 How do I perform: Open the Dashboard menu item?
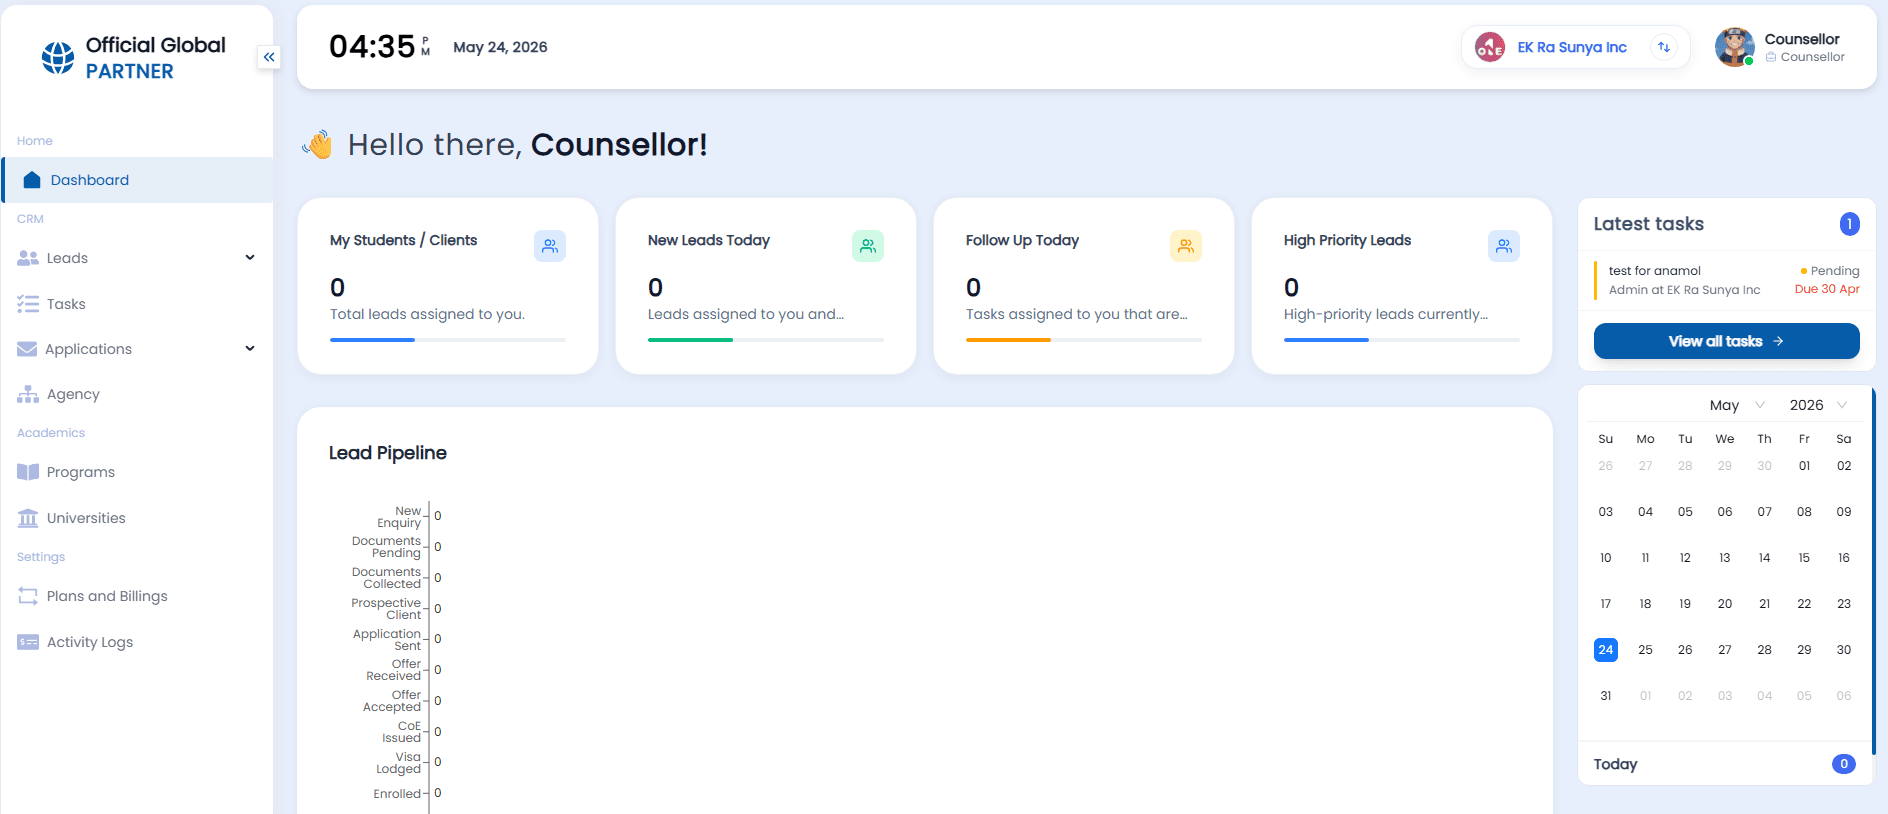(x=137, y=180)
